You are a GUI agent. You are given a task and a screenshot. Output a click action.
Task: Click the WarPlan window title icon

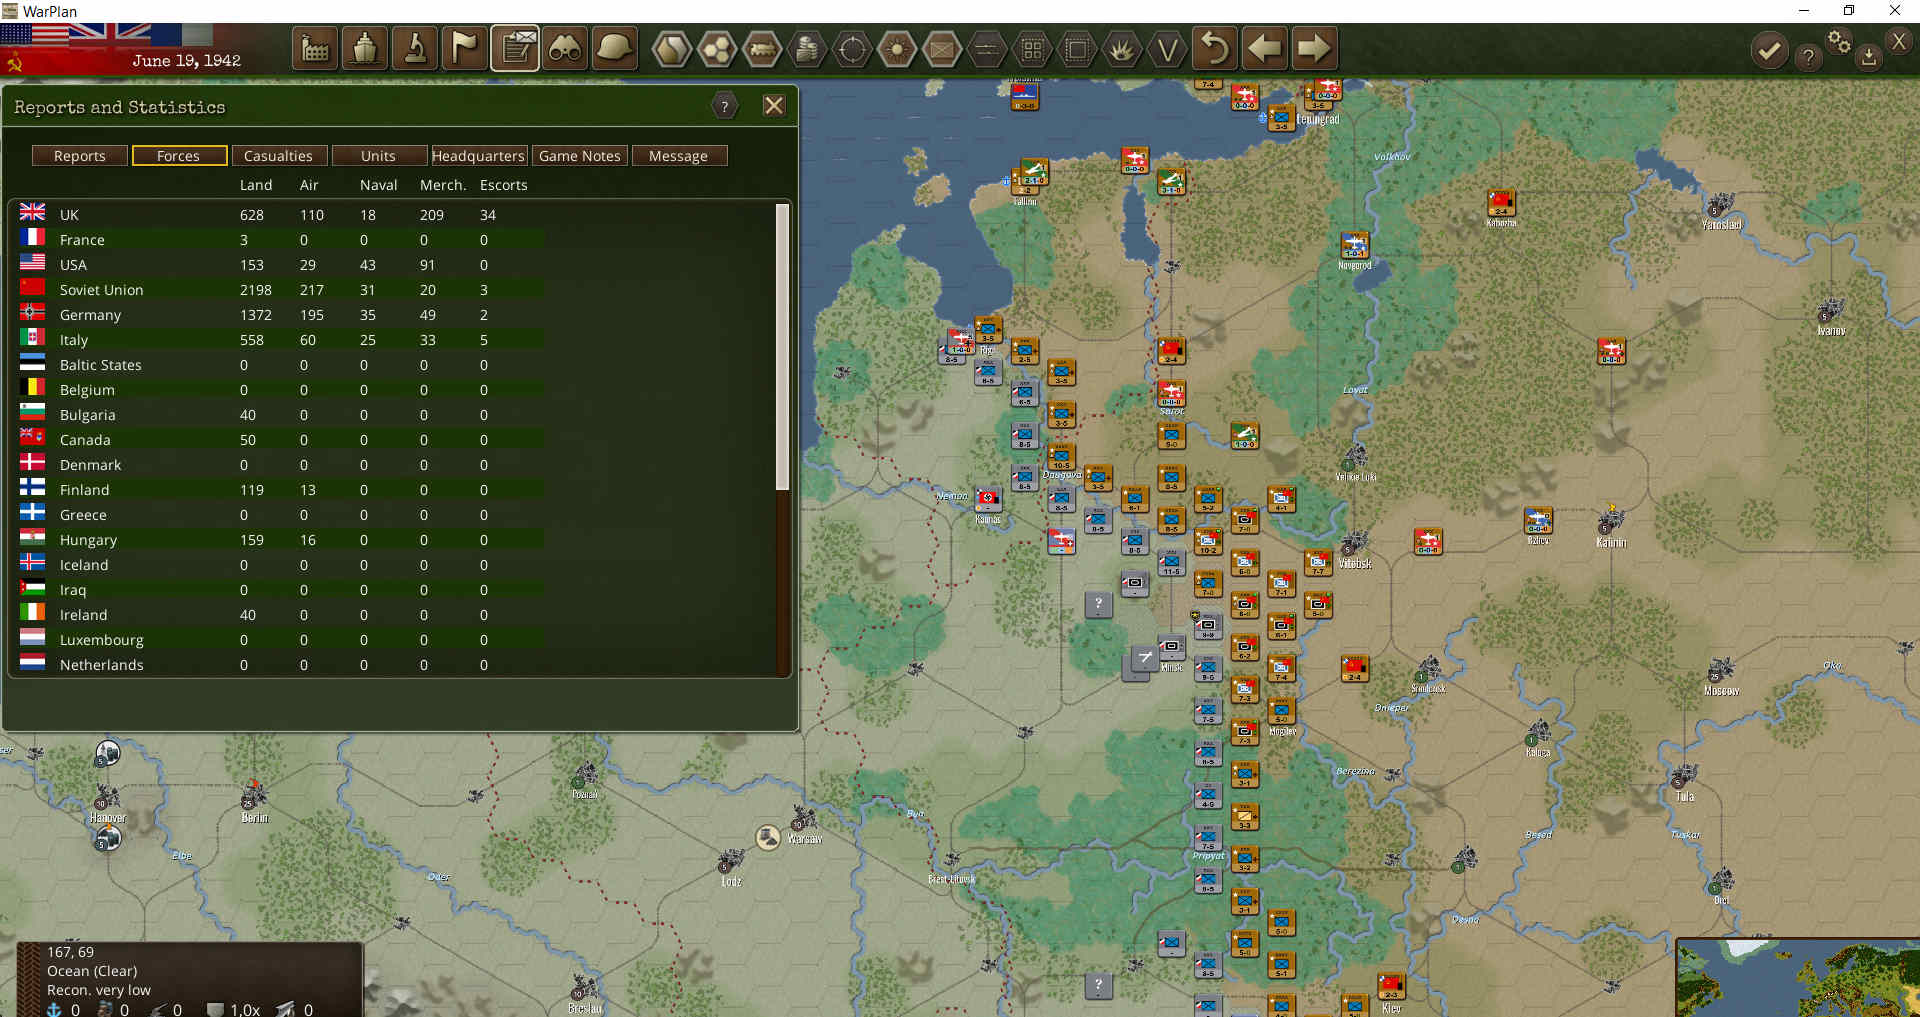[x=10, y=11]
